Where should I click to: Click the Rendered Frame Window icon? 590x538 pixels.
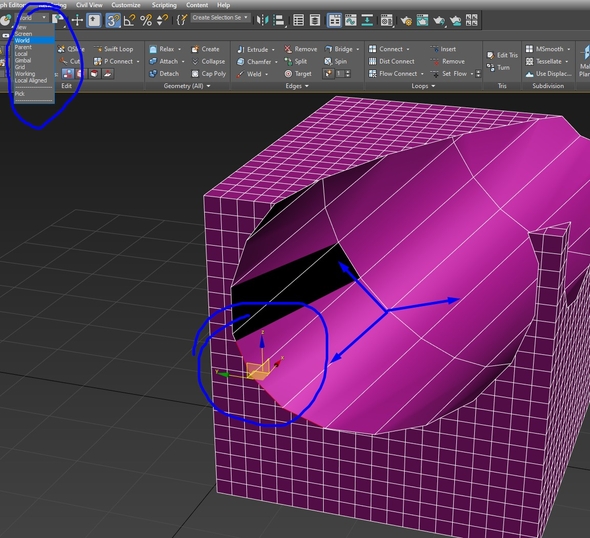[422, 20]
